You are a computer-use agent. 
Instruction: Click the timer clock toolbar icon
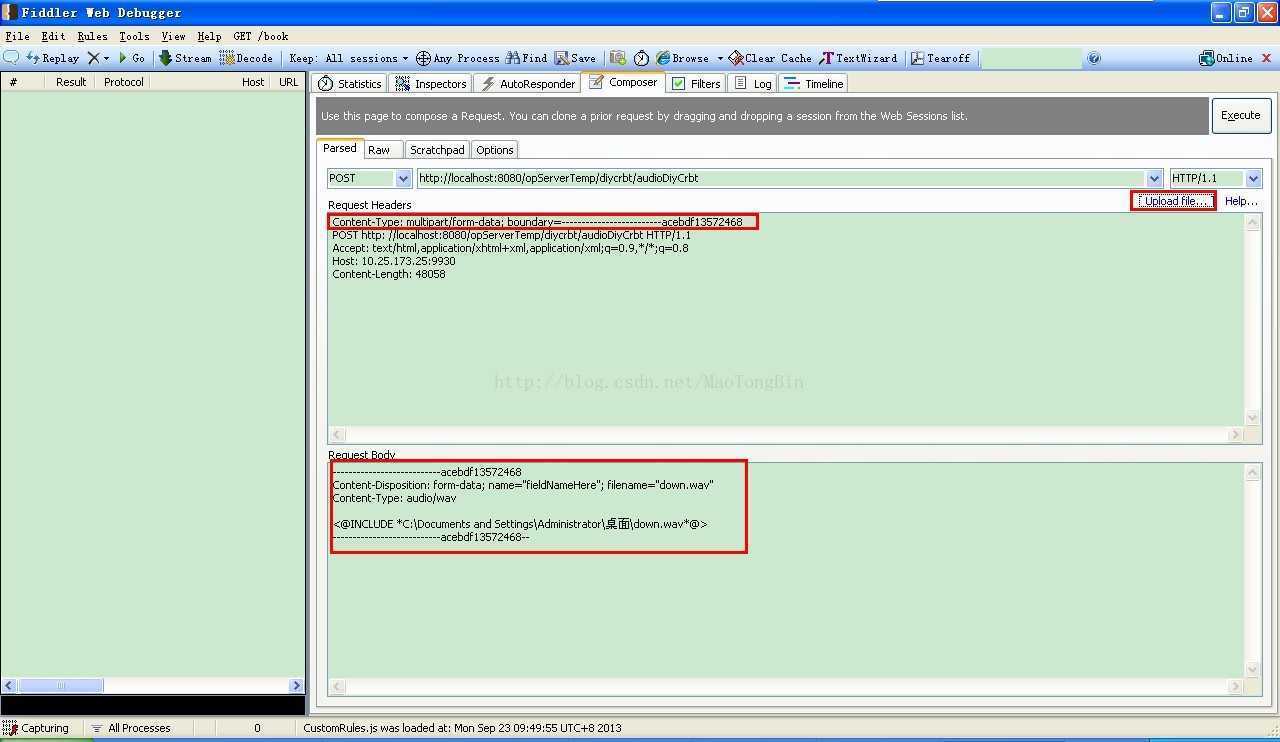(642, 58)
